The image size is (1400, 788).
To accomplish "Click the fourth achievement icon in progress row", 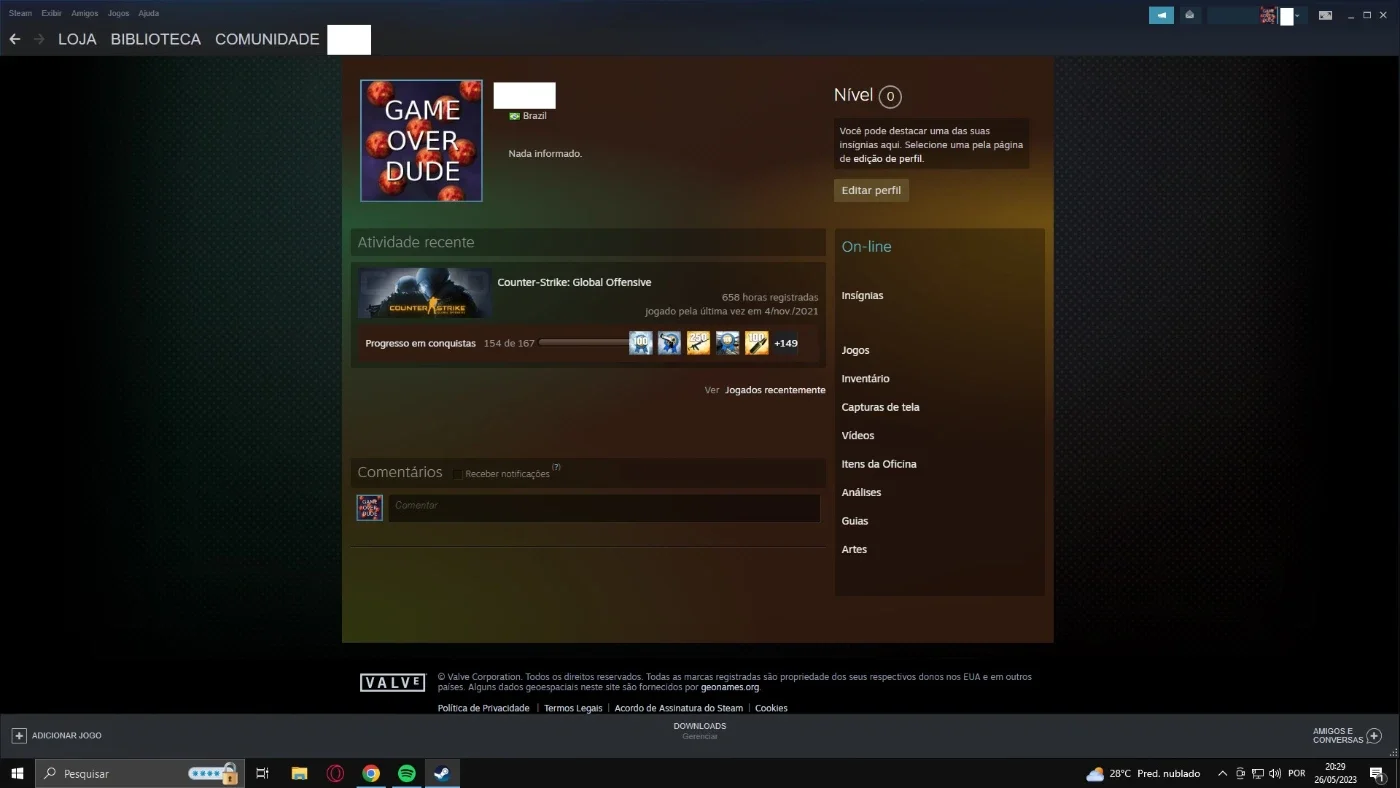I will pos(727,343).
